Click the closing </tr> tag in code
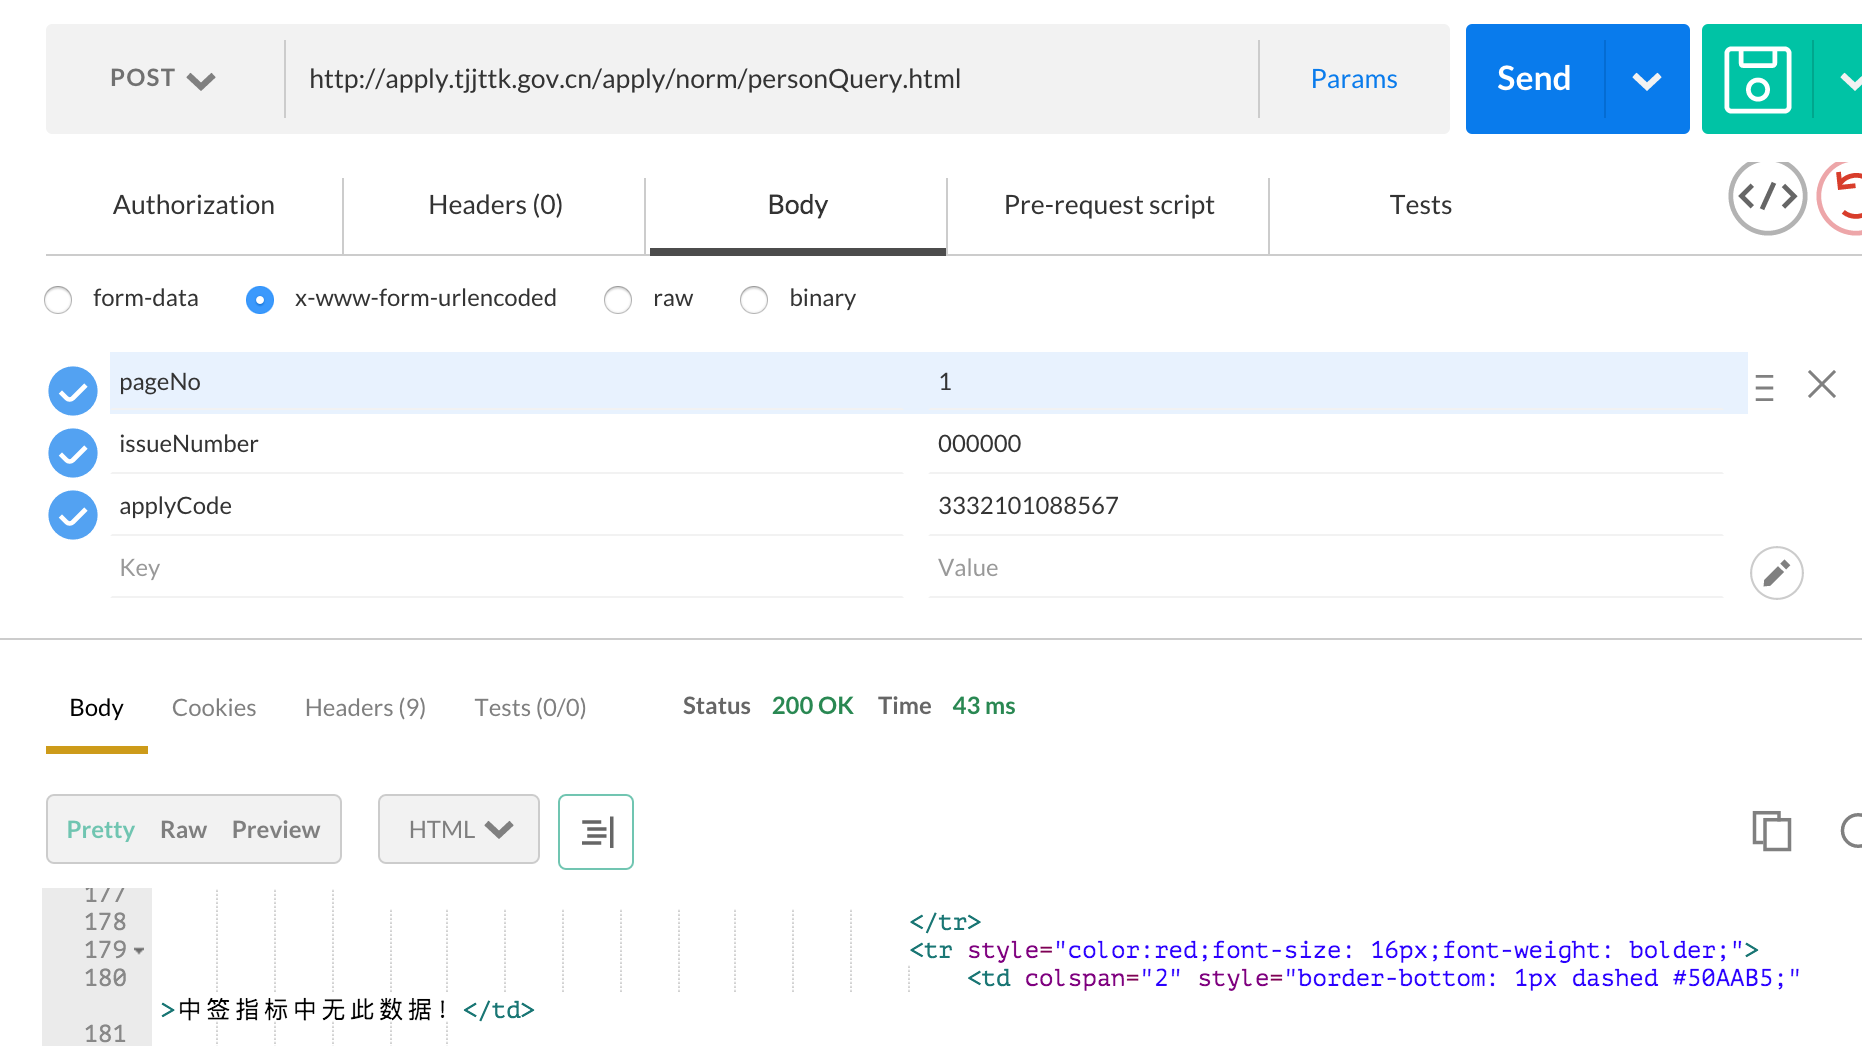The image size is (1862, 1046). point(945,922)
